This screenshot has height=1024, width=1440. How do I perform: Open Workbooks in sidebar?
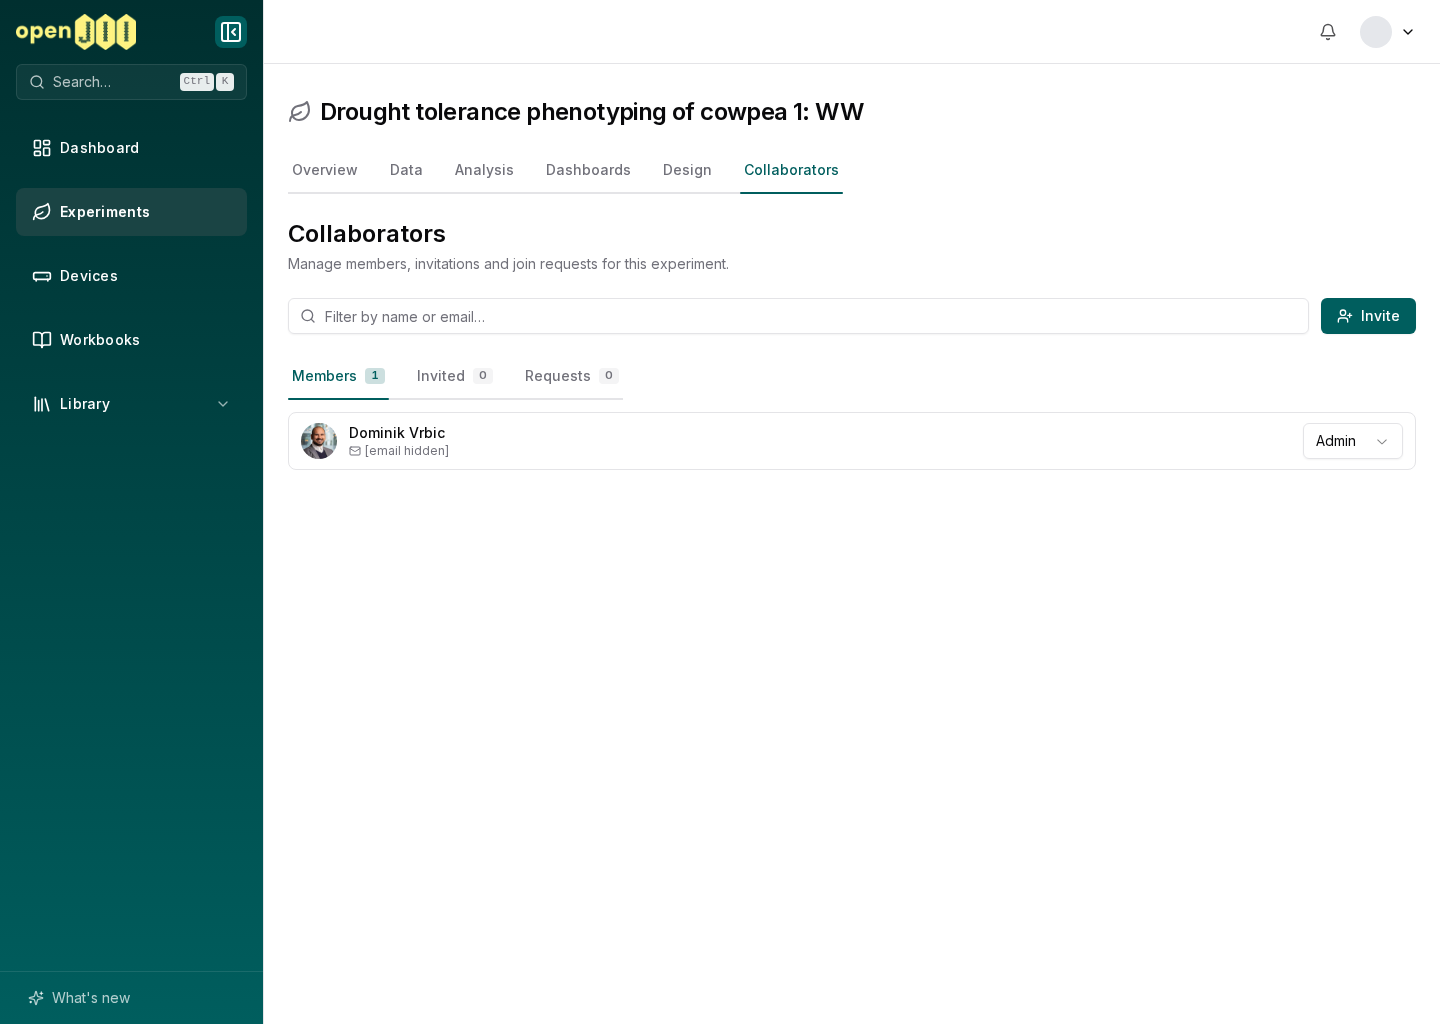tap(131, 340)
